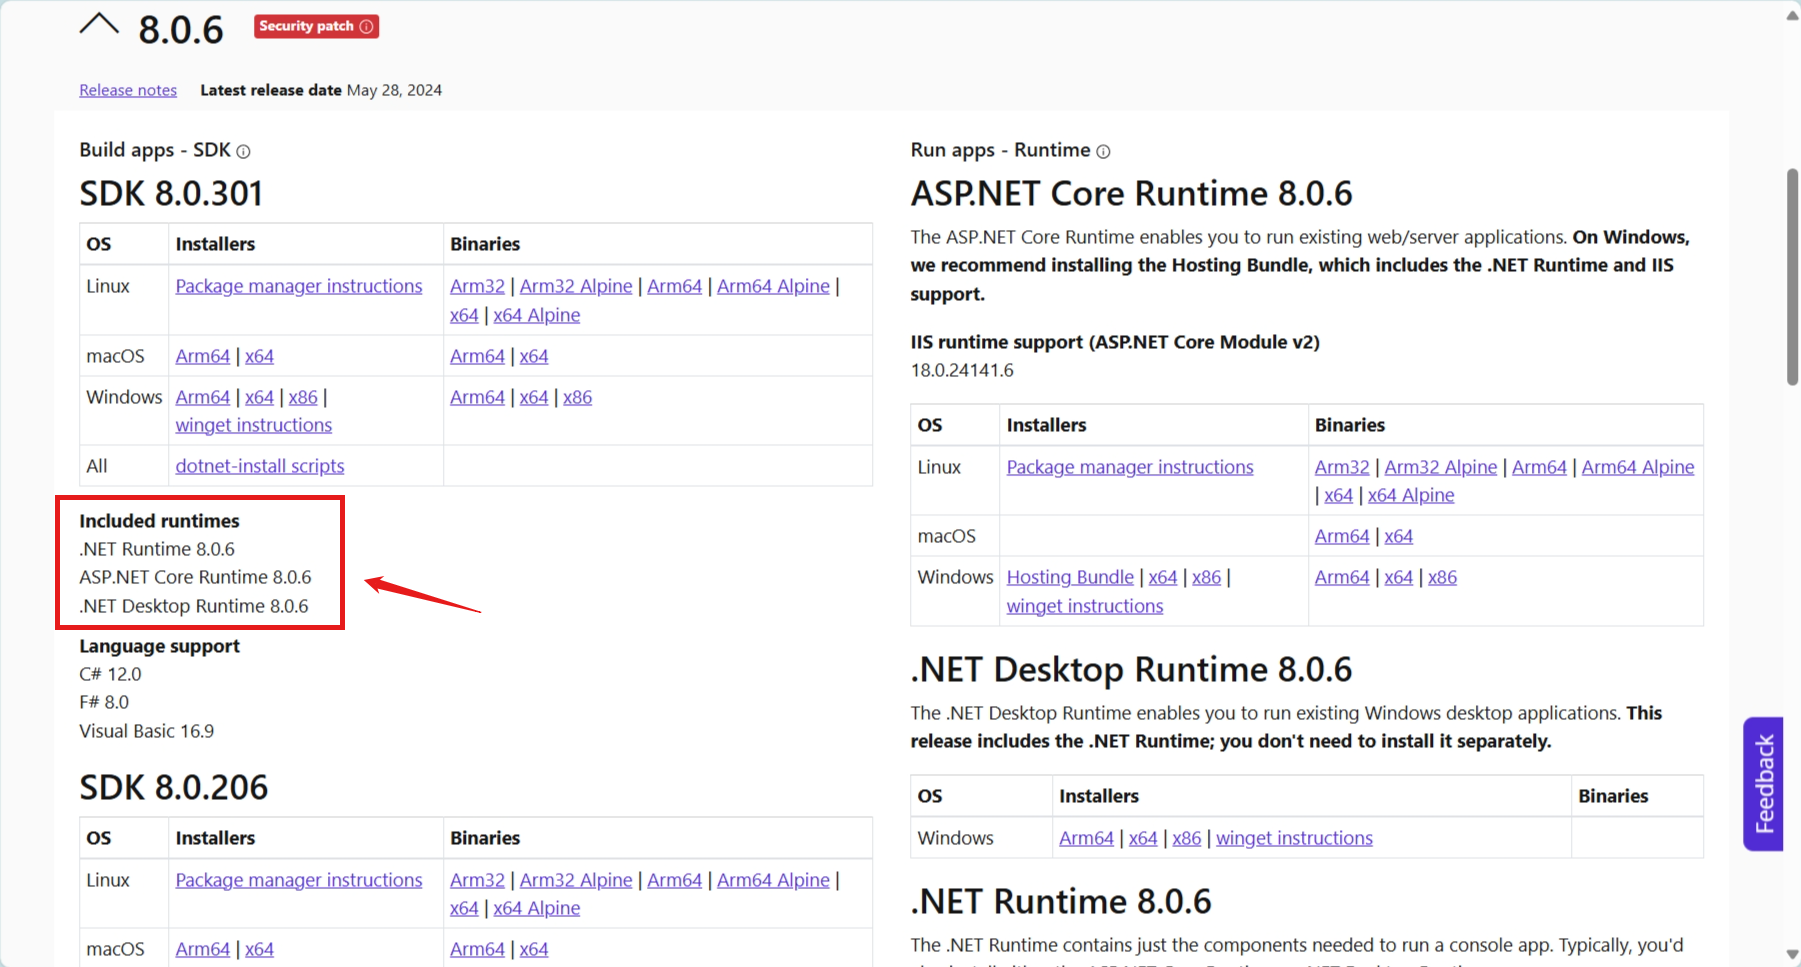
Task: Get SDK 8.0.301 macOS x64 installer
Action: tap(259, 356)
